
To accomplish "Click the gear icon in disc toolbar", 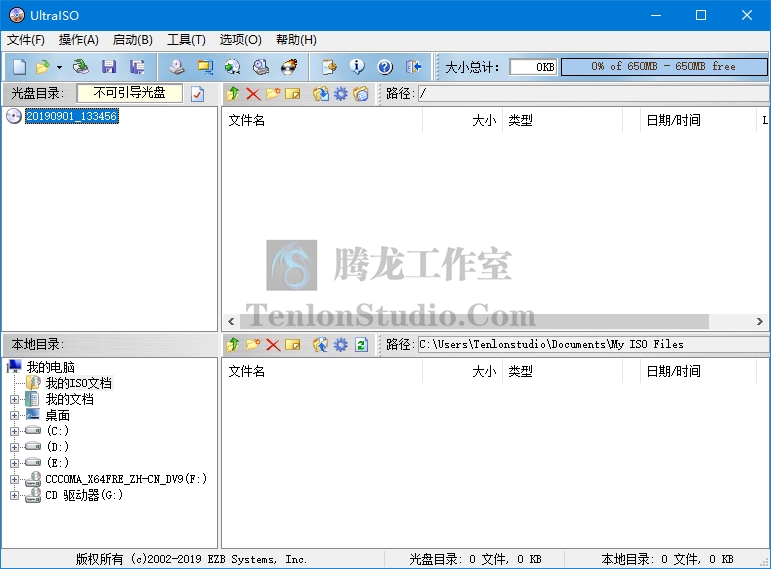I will [341, 93].
